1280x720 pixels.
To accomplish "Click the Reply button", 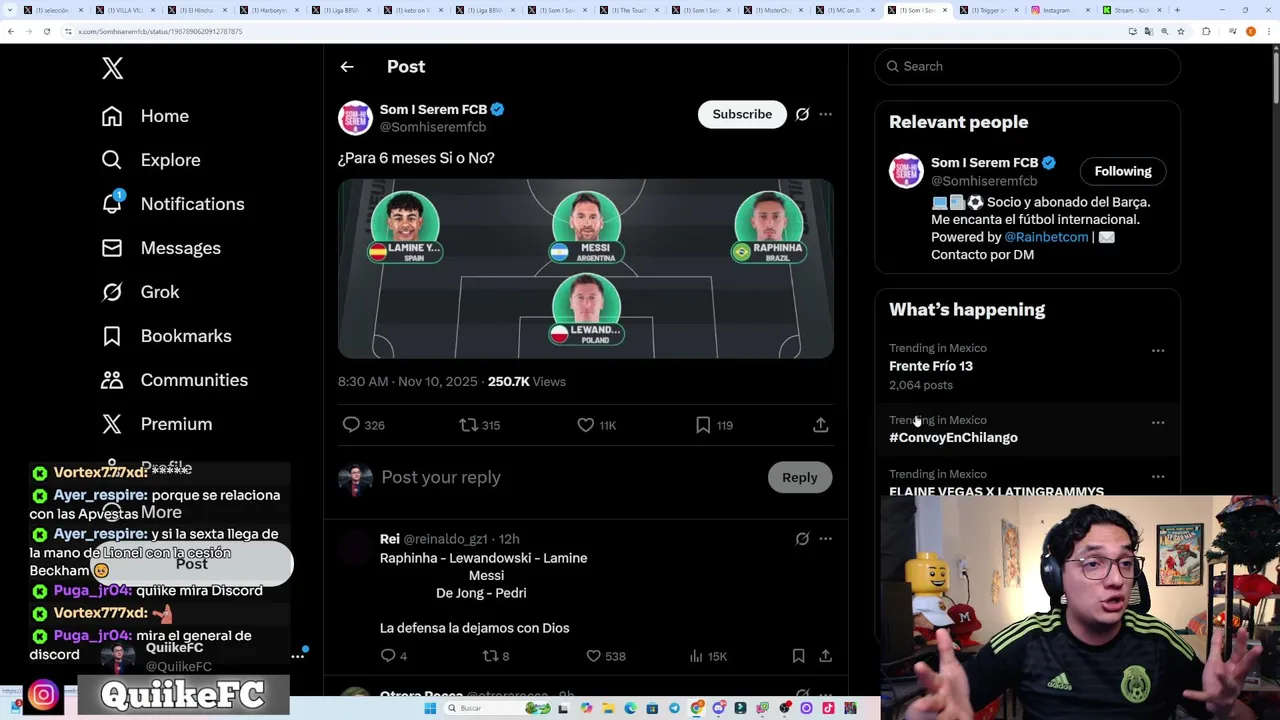I will 799,477.
